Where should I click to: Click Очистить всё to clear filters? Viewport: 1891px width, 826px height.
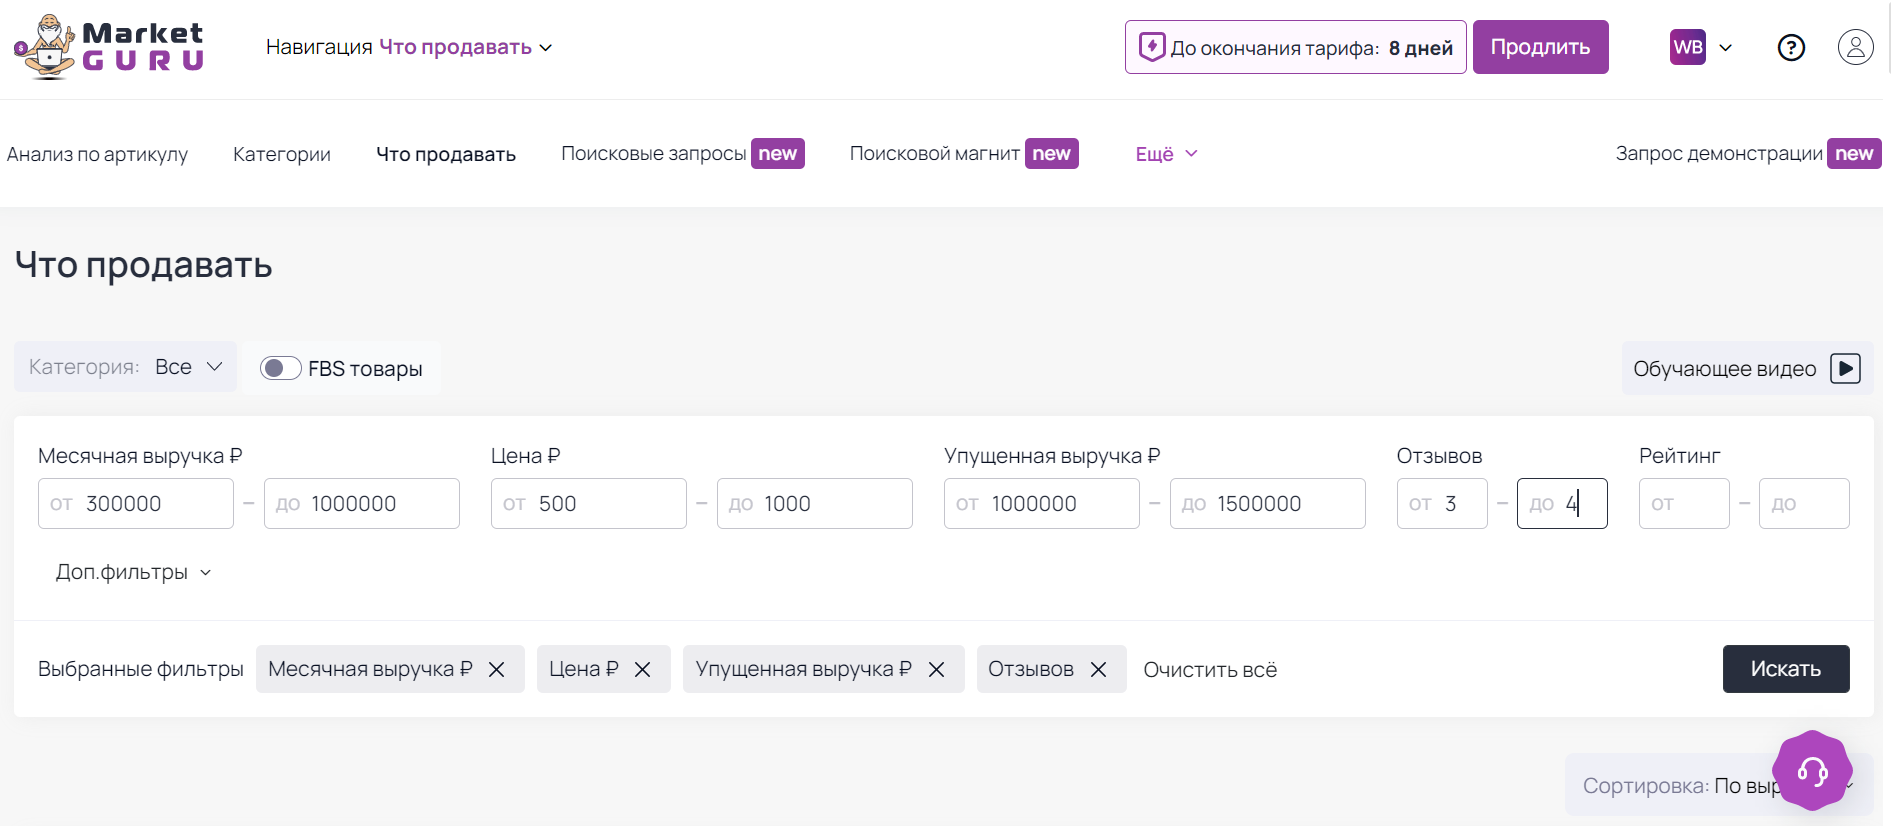click(1210, 670)
